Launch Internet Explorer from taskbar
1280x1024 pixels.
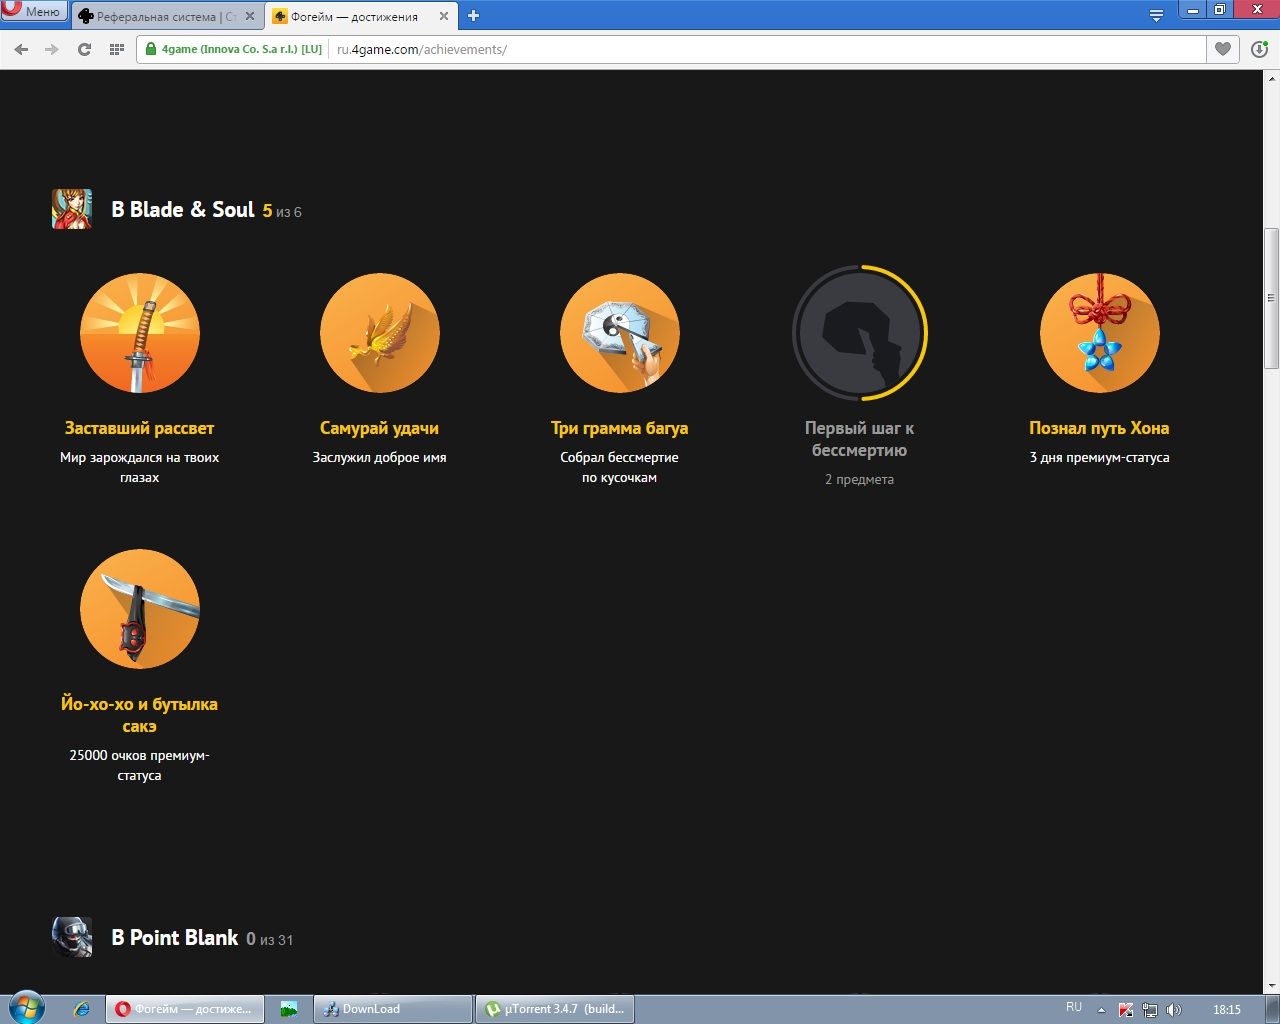point(82,1009)
